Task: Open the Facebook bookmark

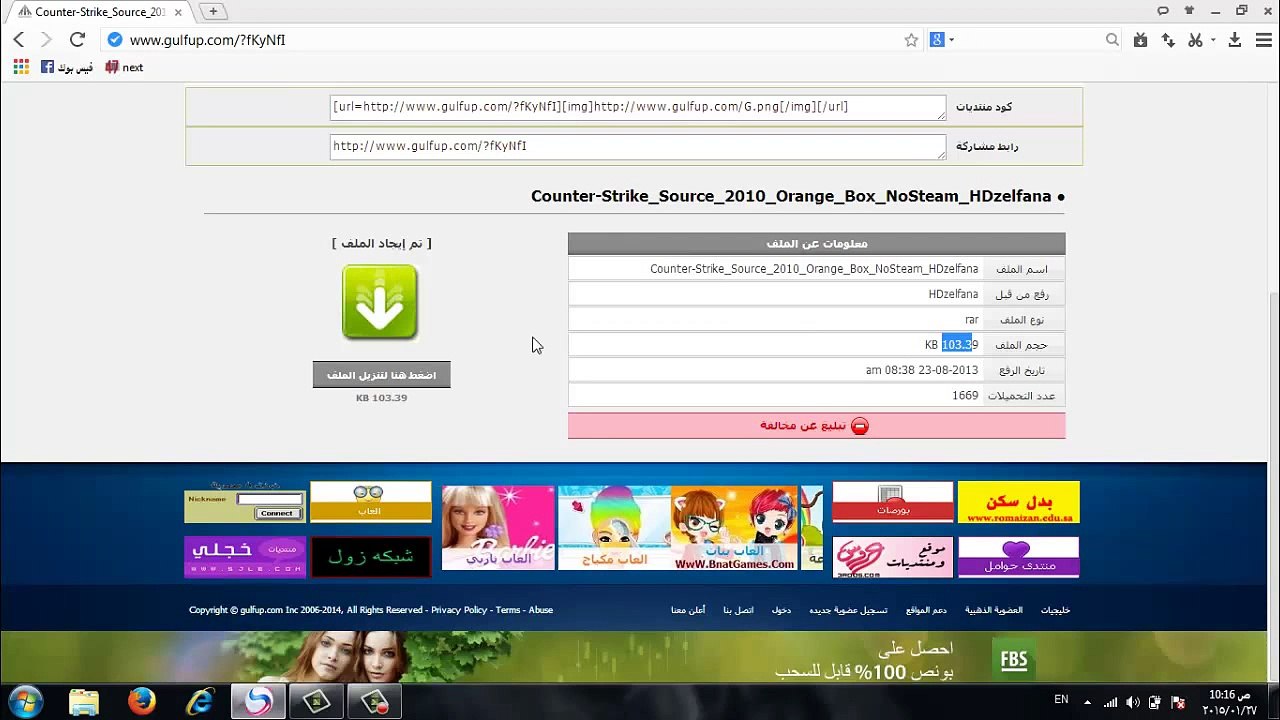Action: click(67, 67)
